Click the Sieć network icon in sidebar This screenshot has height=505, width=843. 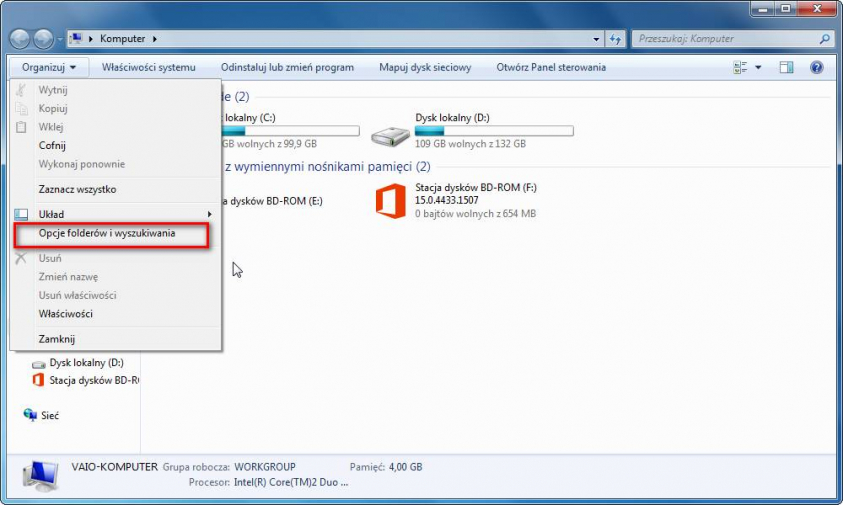coord(29,415)
